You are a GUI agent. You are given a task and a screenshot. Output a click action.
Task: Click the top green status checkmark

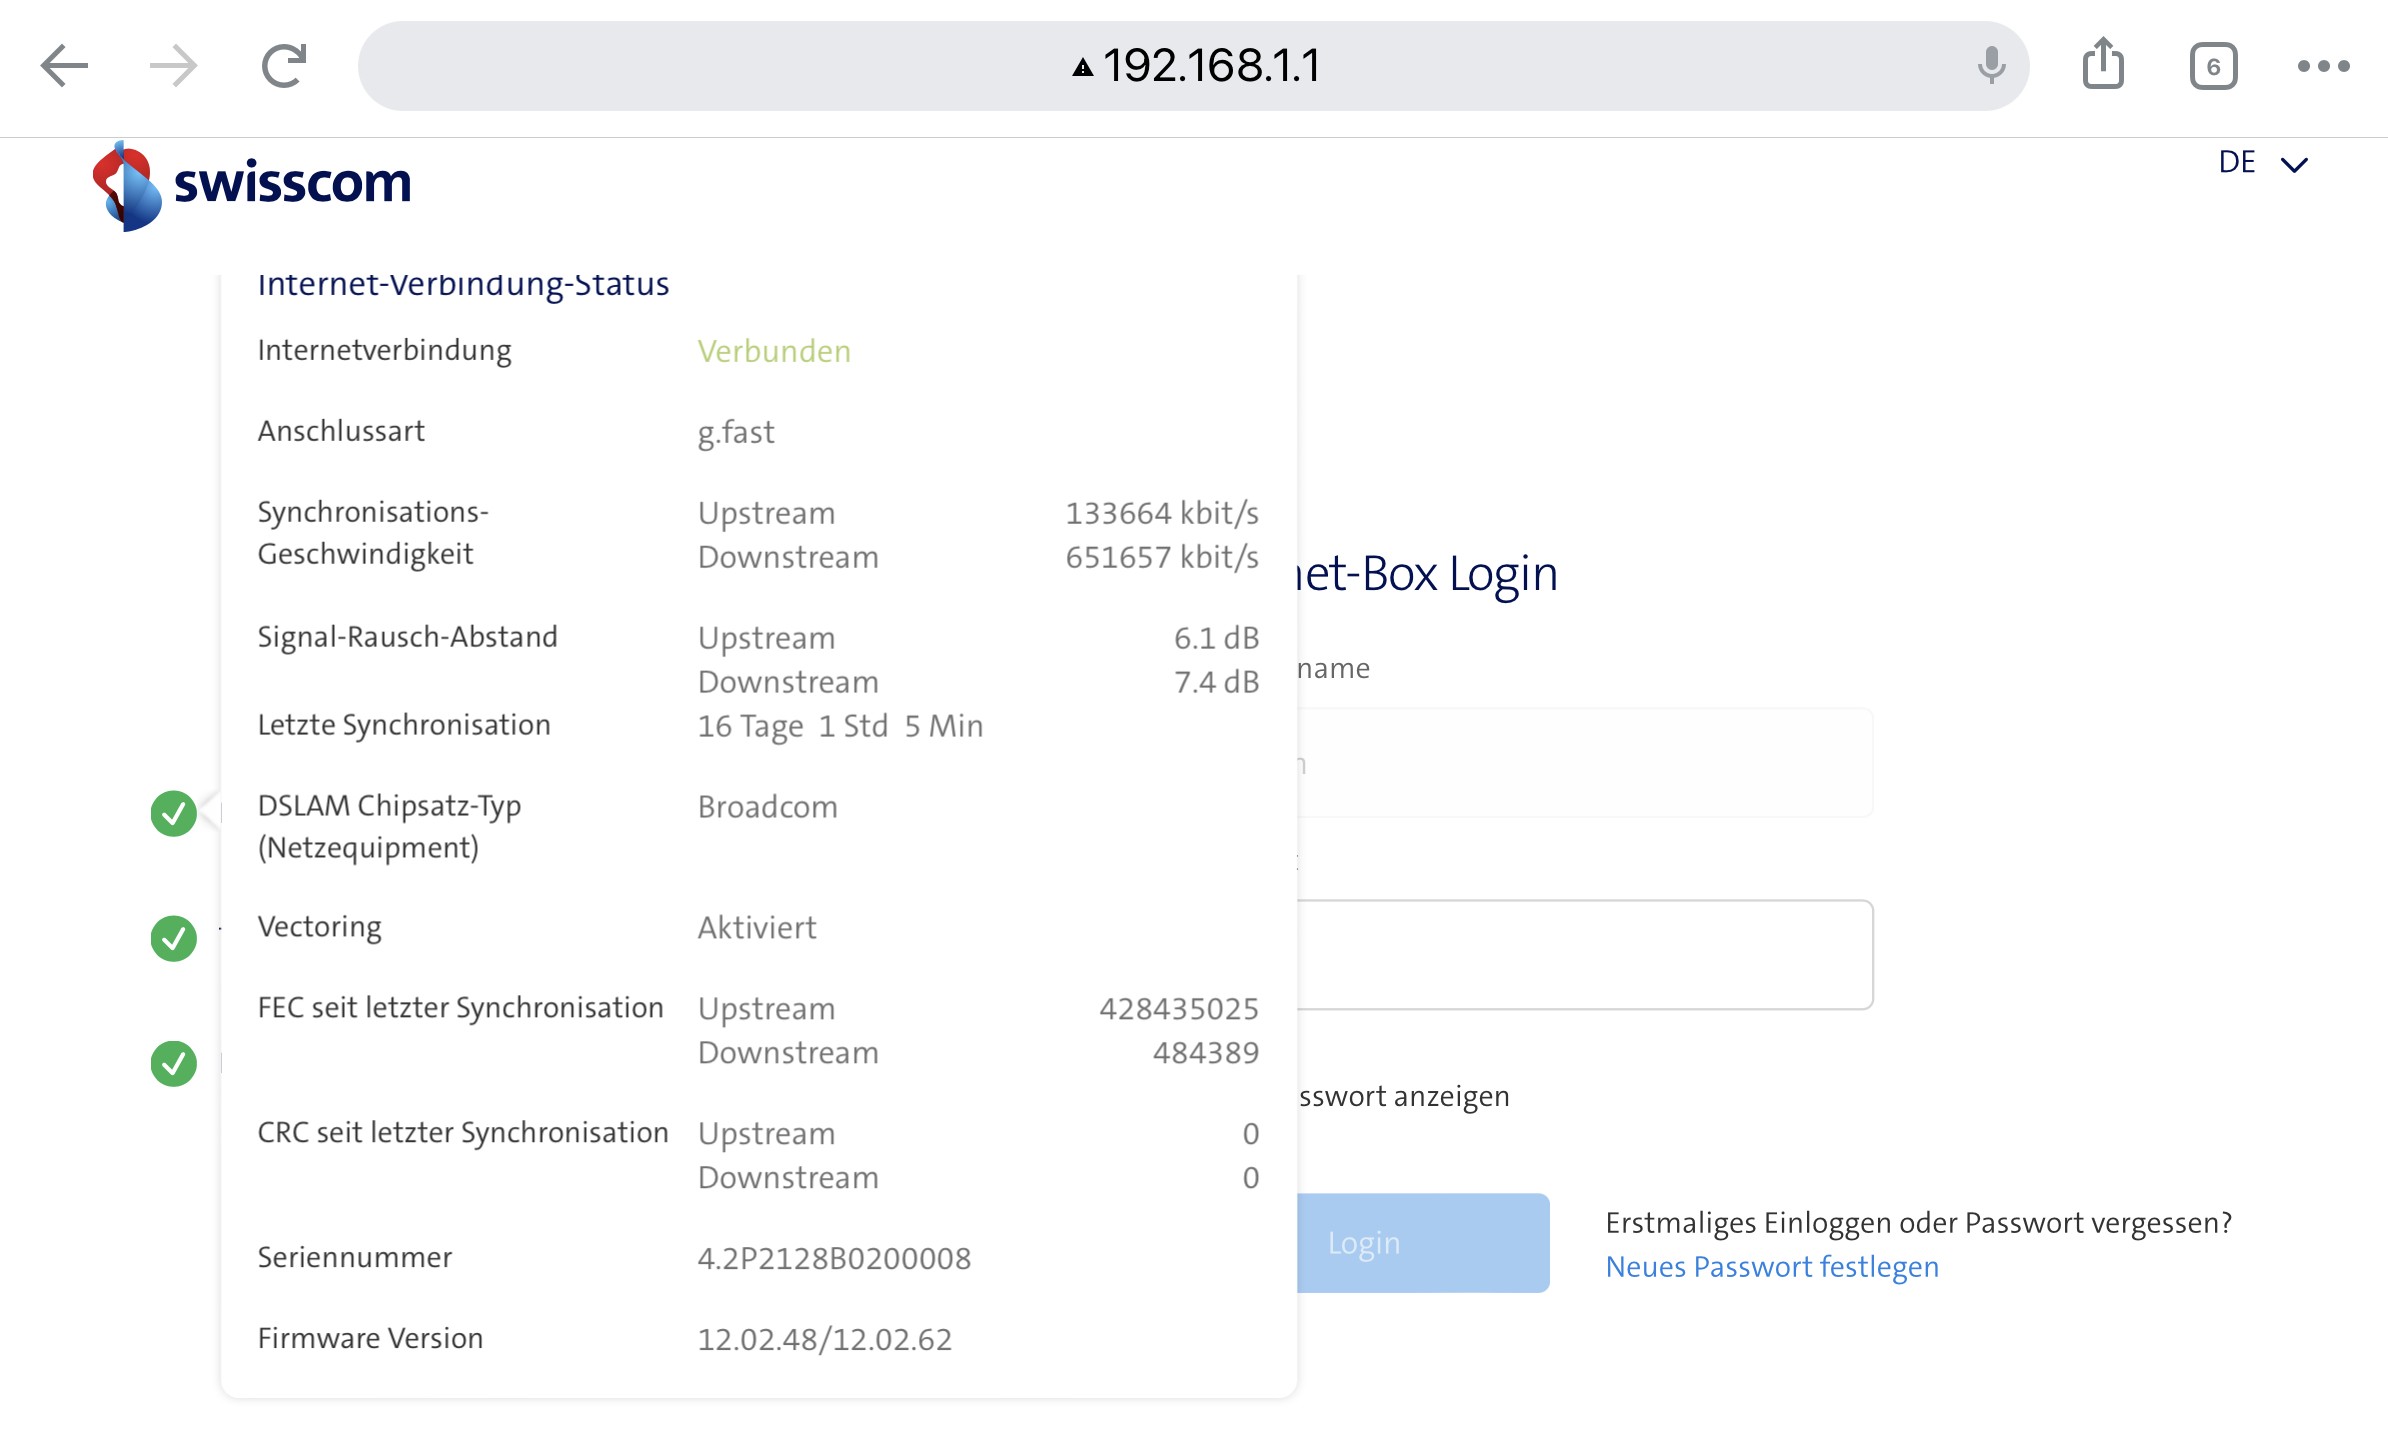pyautogui.click(x=174, y=813)
